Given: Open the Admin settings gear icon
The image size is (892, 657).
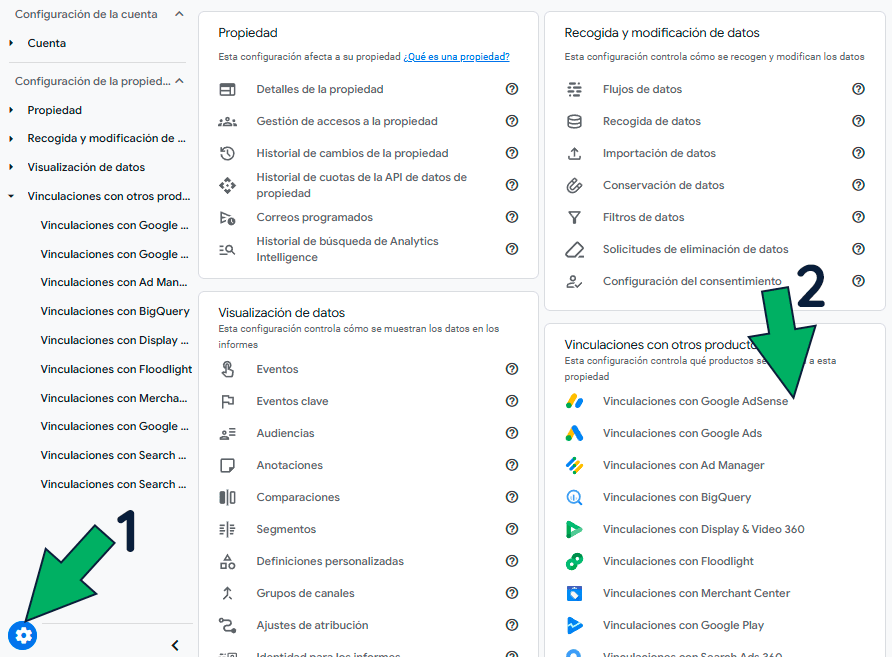Looking at the screenshot, I should [x=22, y=635].
